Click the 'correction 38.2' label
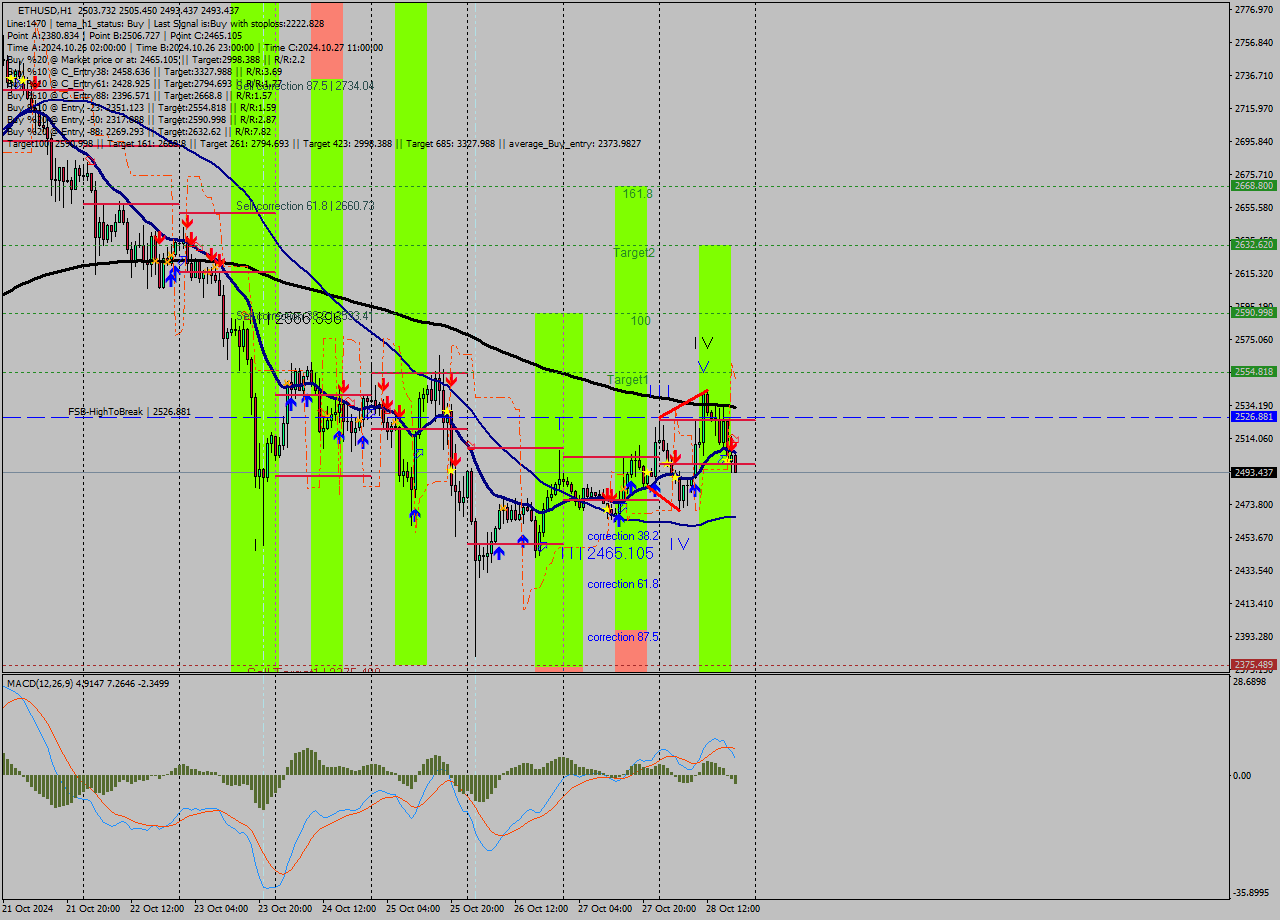Viewport: 1280px width, 920px height. click(622, 536)
